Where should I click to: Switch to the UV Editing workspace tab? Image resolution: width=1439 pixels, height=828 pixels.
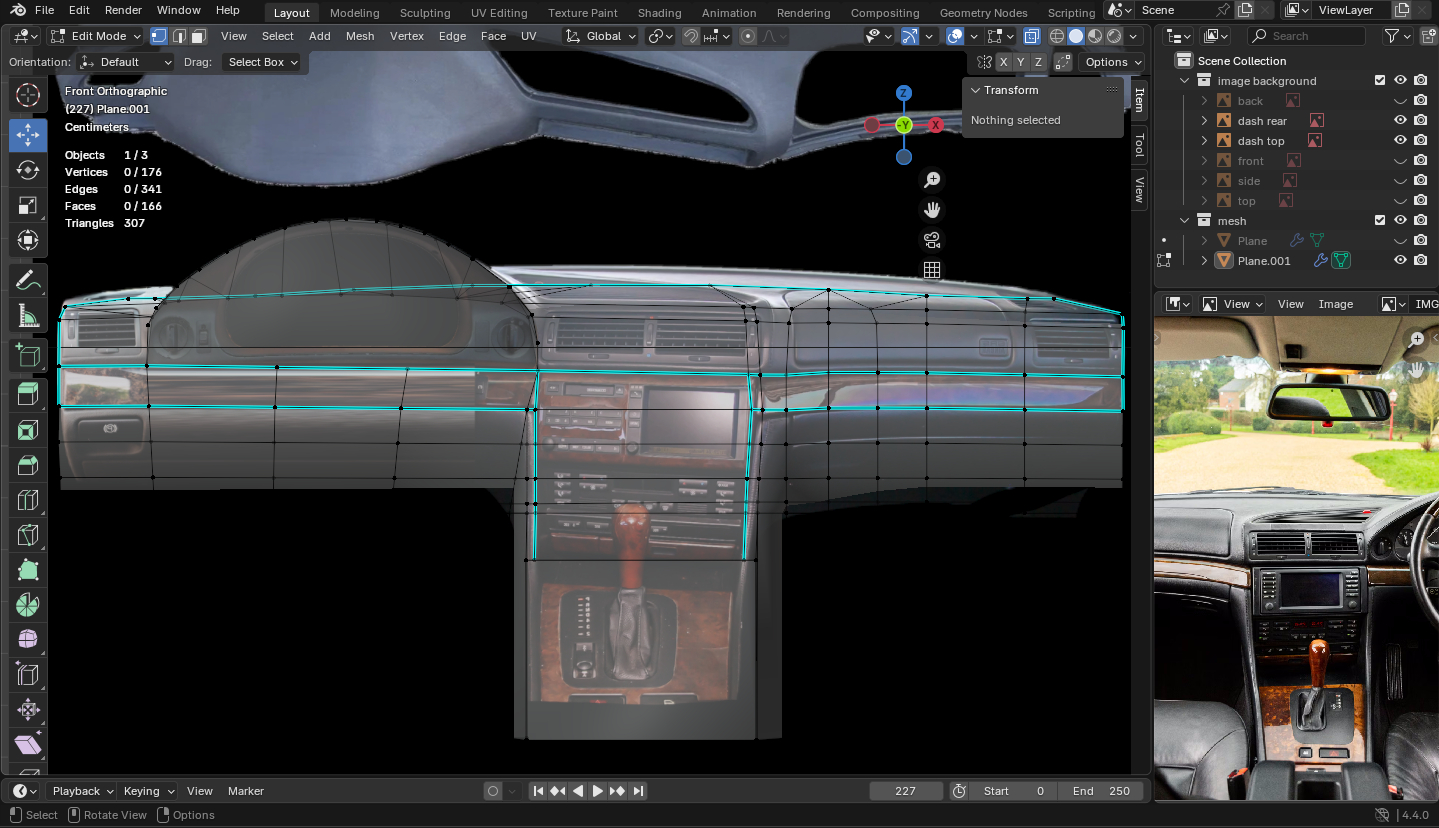pos(499,13)
